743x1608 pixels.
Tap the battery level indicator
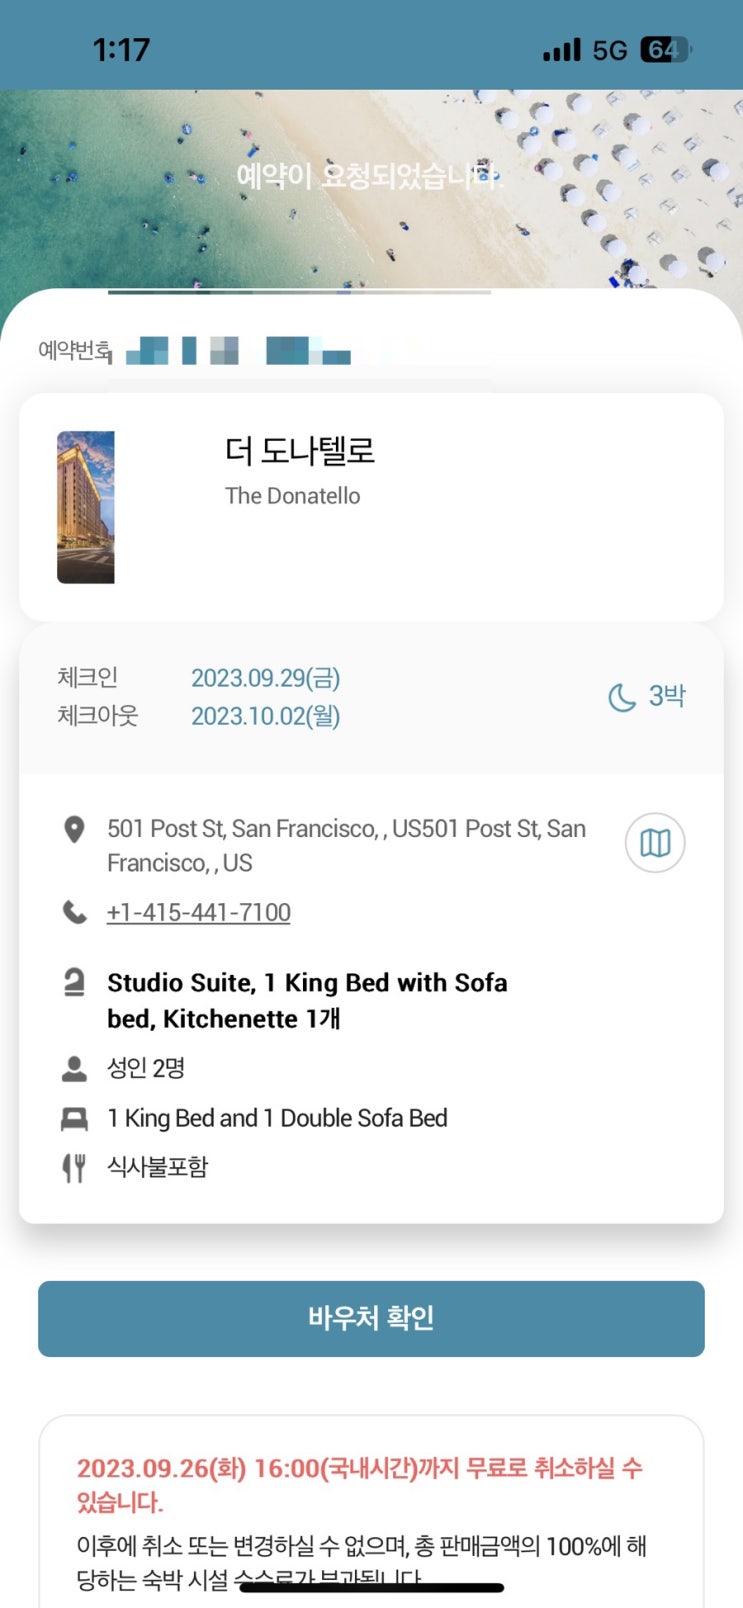[665, 50]
